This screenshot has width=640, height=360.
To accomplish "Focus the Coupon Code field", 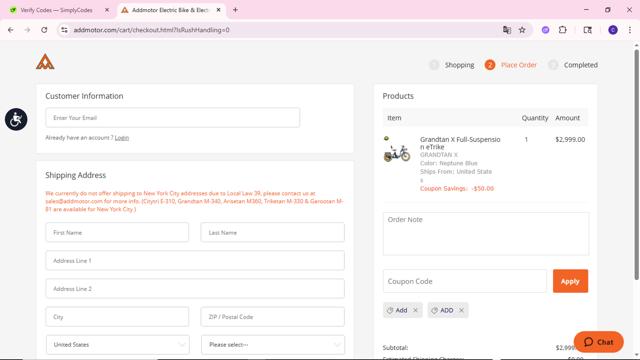I will point(464,281).
